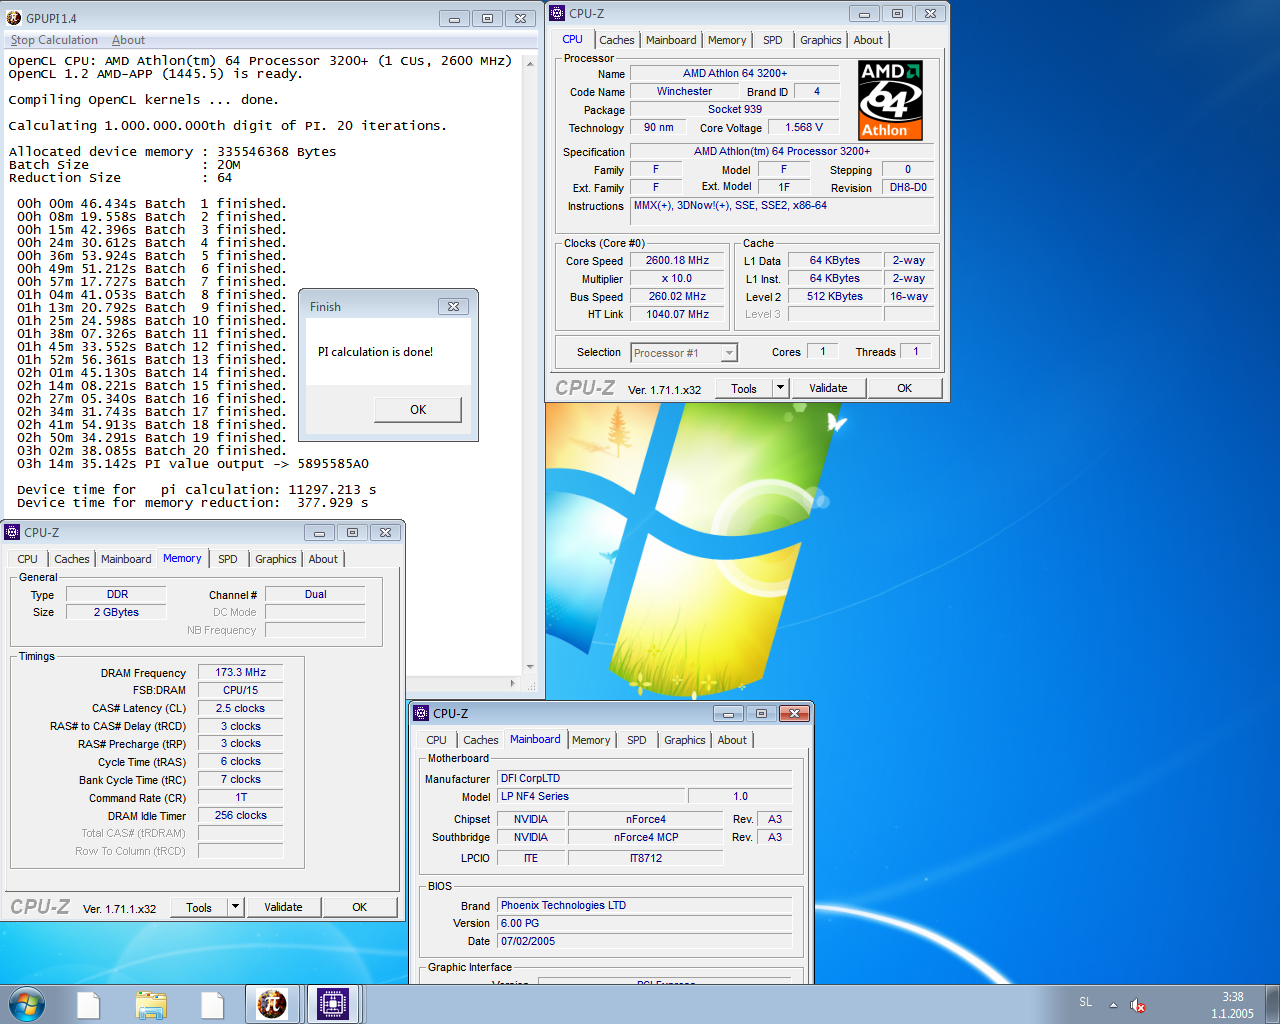Switch to Caches tab in top CPU-Z window
This screenshot has width=1280, height=1024.
click(x=617, y=40)
